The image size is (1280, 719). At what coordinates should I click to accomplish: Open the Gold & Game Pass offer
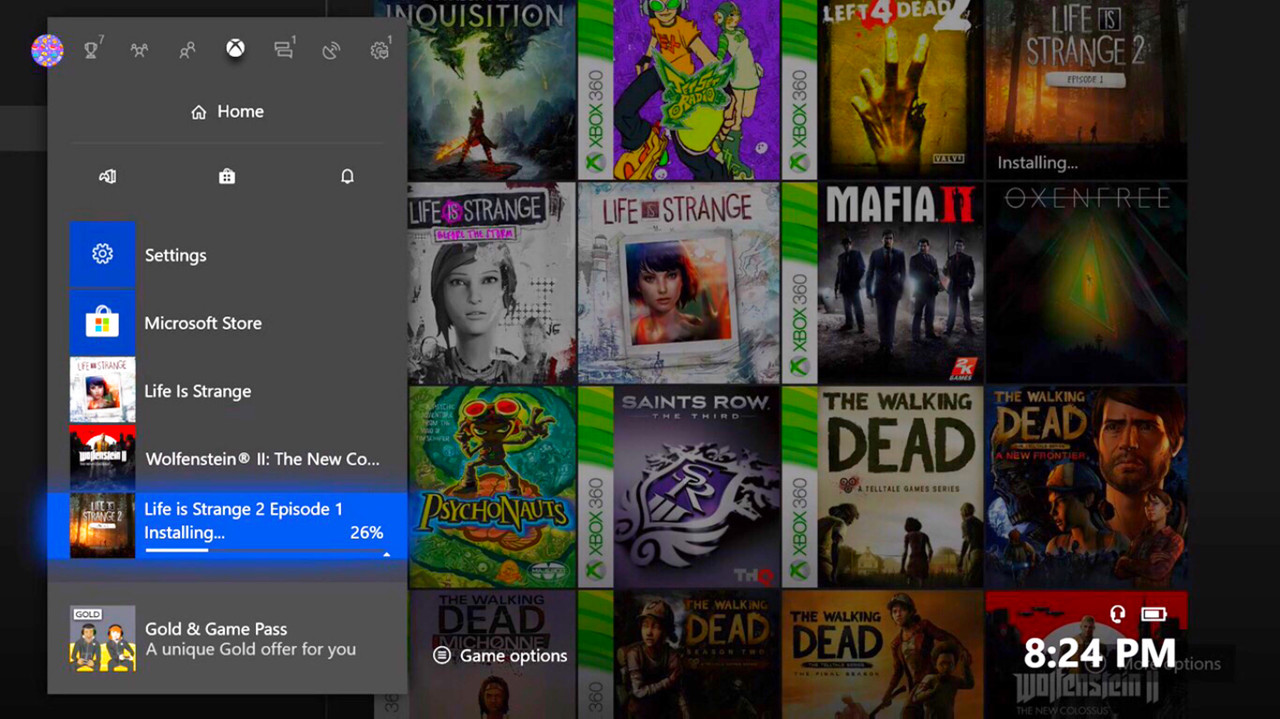point(227,638)
